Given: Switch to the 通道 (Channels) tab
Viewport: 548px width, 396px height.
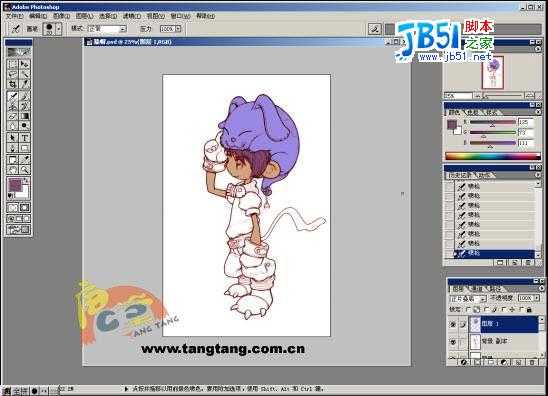Looking at the screenshot, I should pyautogui.click(x=477, y=289).
